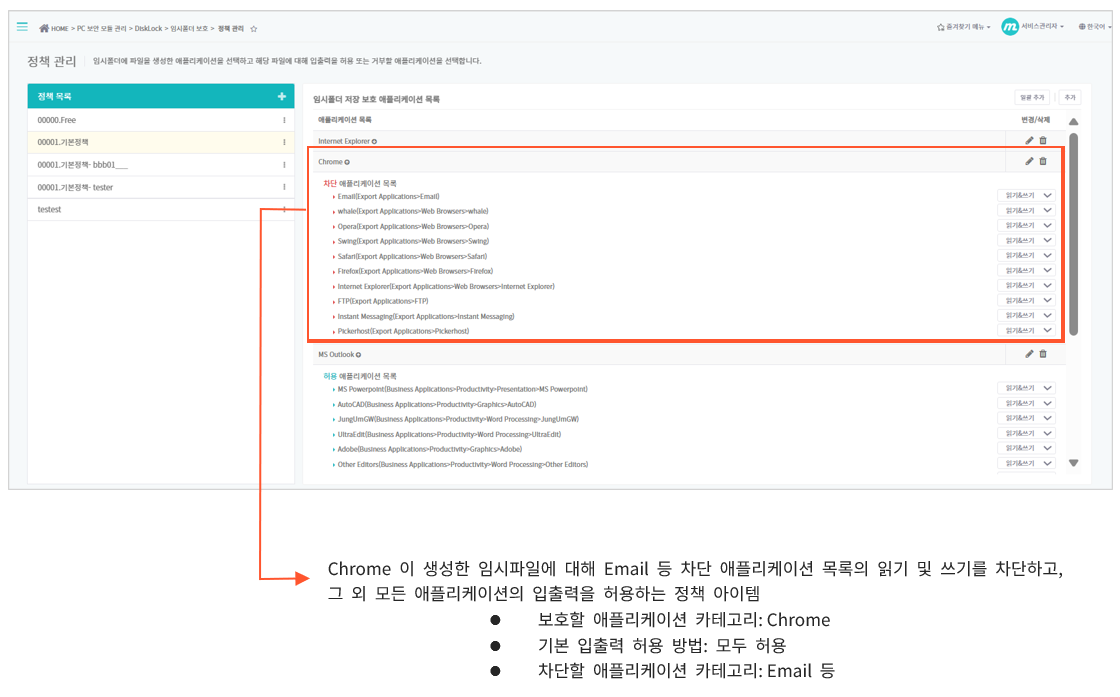Image resolution: width=1120 pixels, height=697 pixels.
Task: Open the hamburger navigation menu
Action: 22,26
